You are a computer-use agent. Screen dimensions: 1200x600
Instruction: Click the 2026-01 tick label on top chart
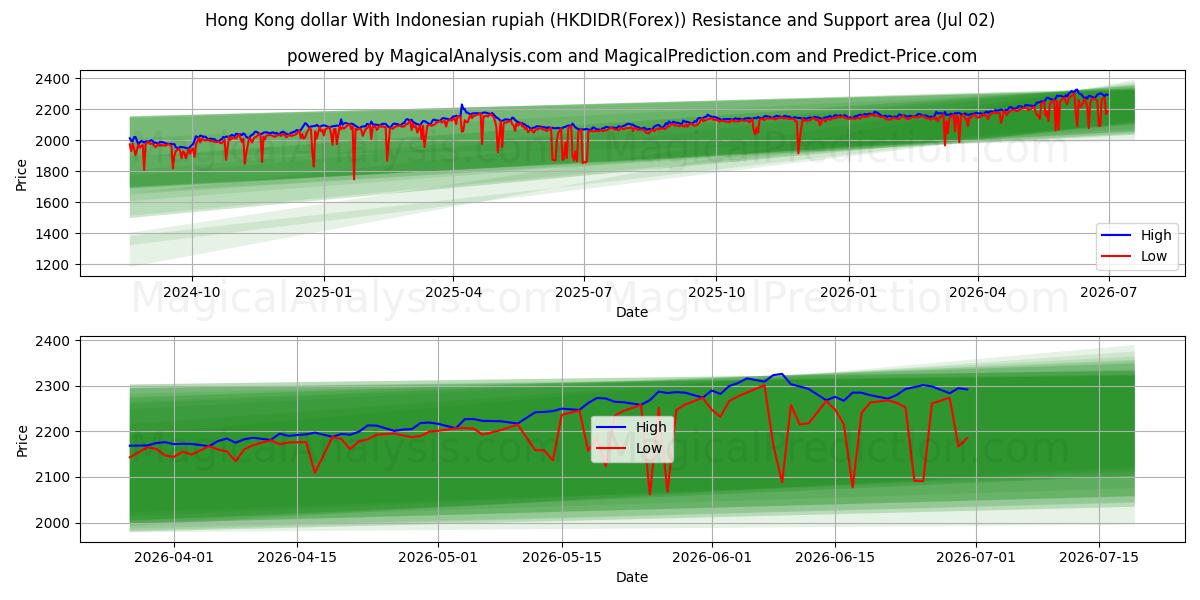(x=848, y=293)
